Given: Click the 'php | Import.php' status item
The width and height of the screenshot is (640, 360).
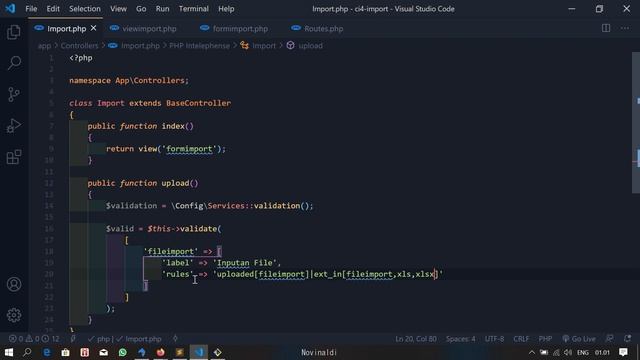Looking at the screenshot, I should 124,339.
